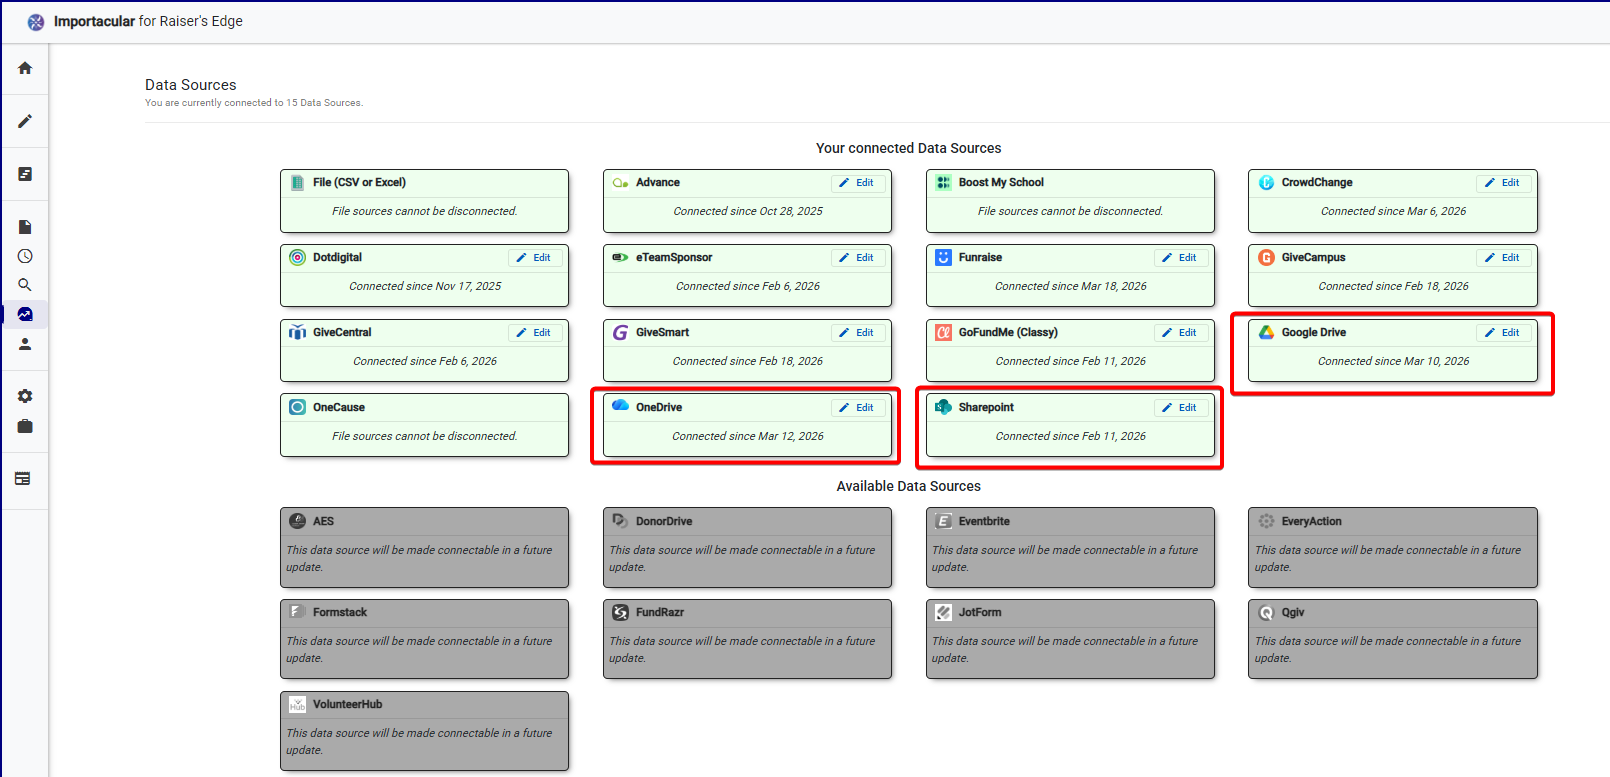
Task: Click the briefcase icon in the sidebar
Action: click(x=25, y=426)
